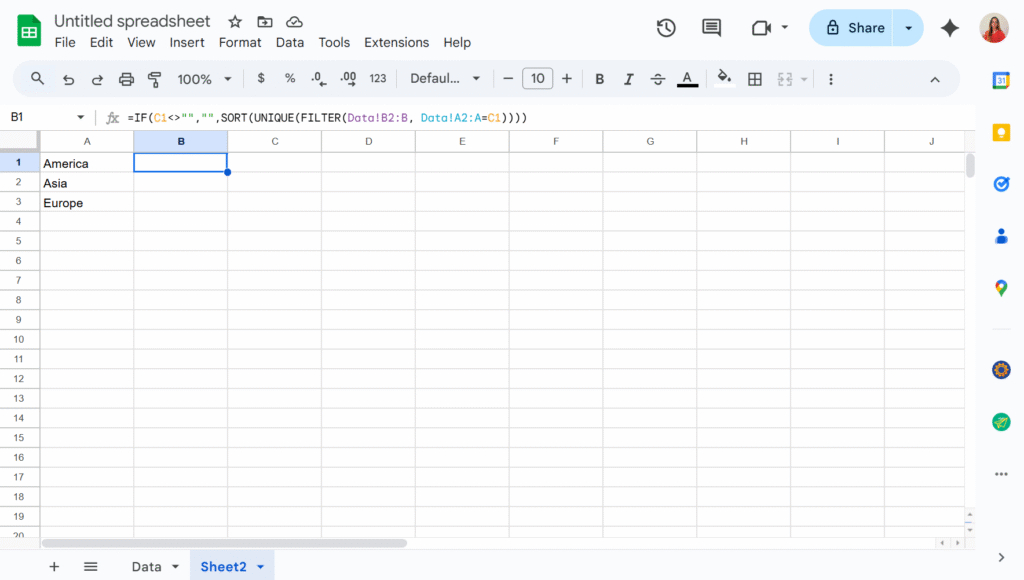
Task: Open the 100% zoom dropdown
Action: [204, 79]
